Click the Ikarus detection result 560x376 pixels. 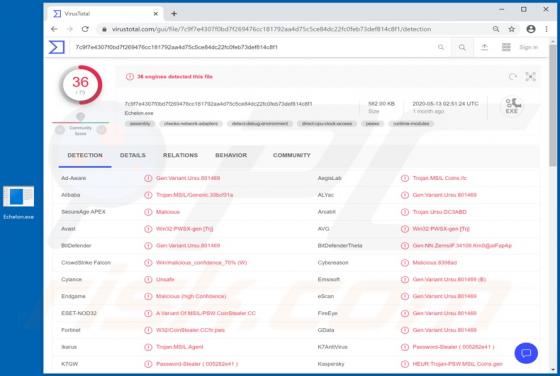(180, 347)
